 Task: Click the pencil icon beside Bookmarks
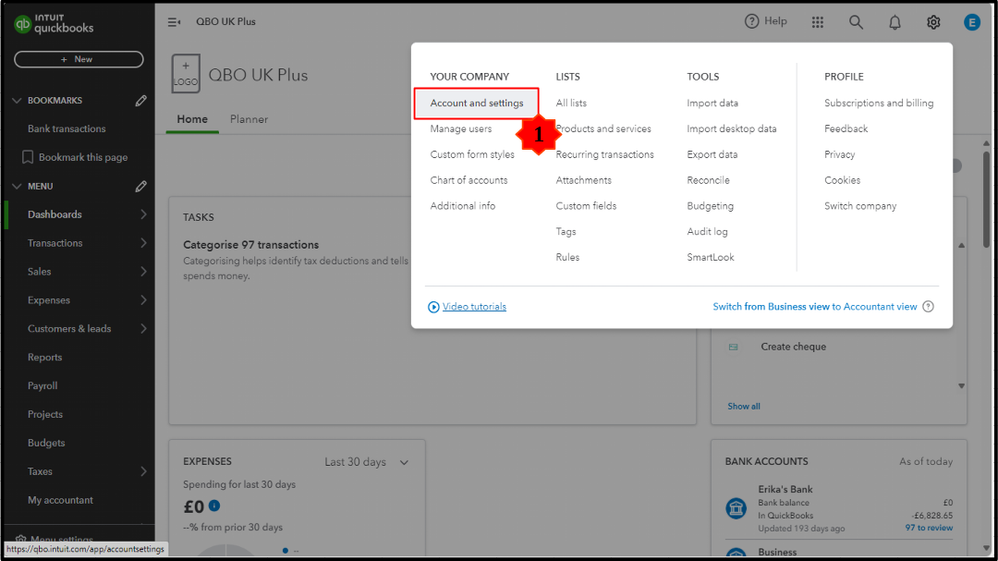[141, 101]
